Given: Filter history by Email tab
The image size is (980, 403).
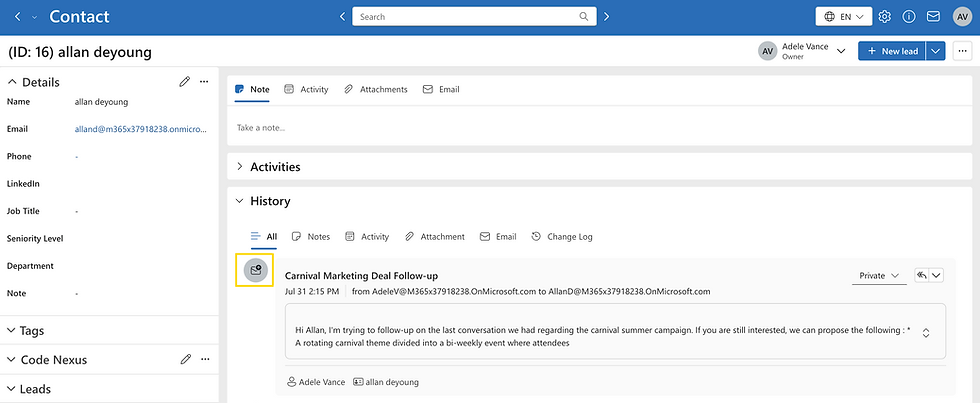Looking at the screenshot, I should 498,237.
